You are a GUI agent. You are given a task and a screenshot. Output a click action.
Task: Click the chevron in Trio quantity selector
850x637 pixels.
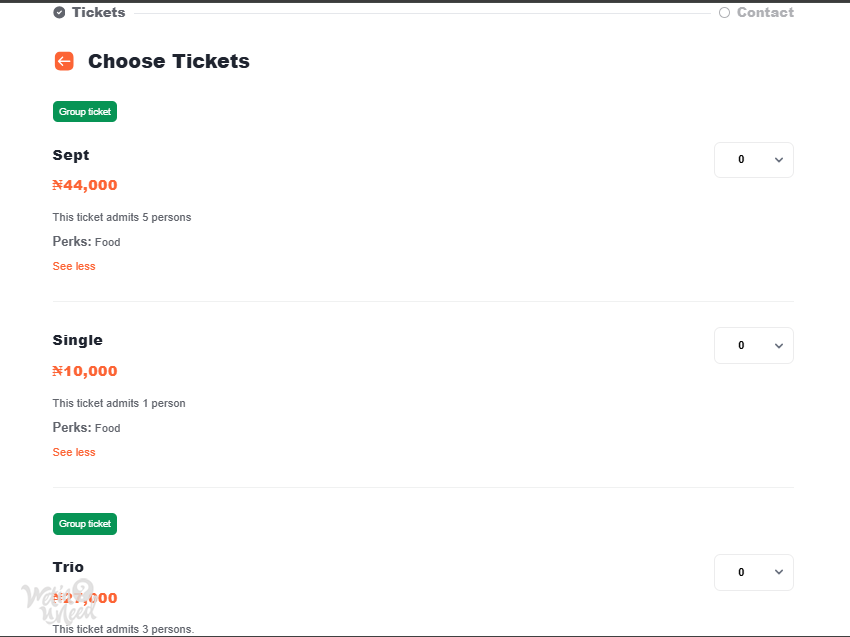coord(779,572)
